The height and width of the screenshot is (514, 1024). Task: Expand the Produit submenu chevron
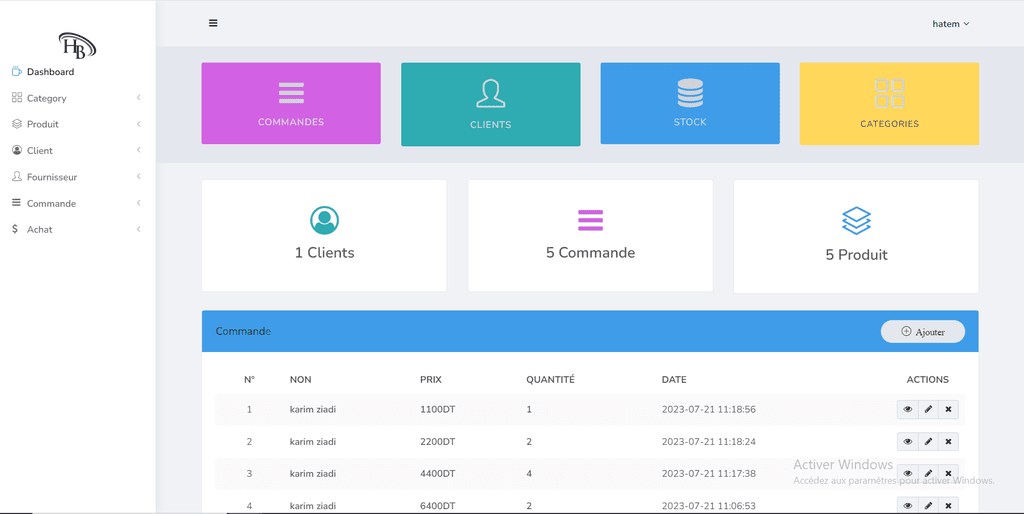coord(138,123)
